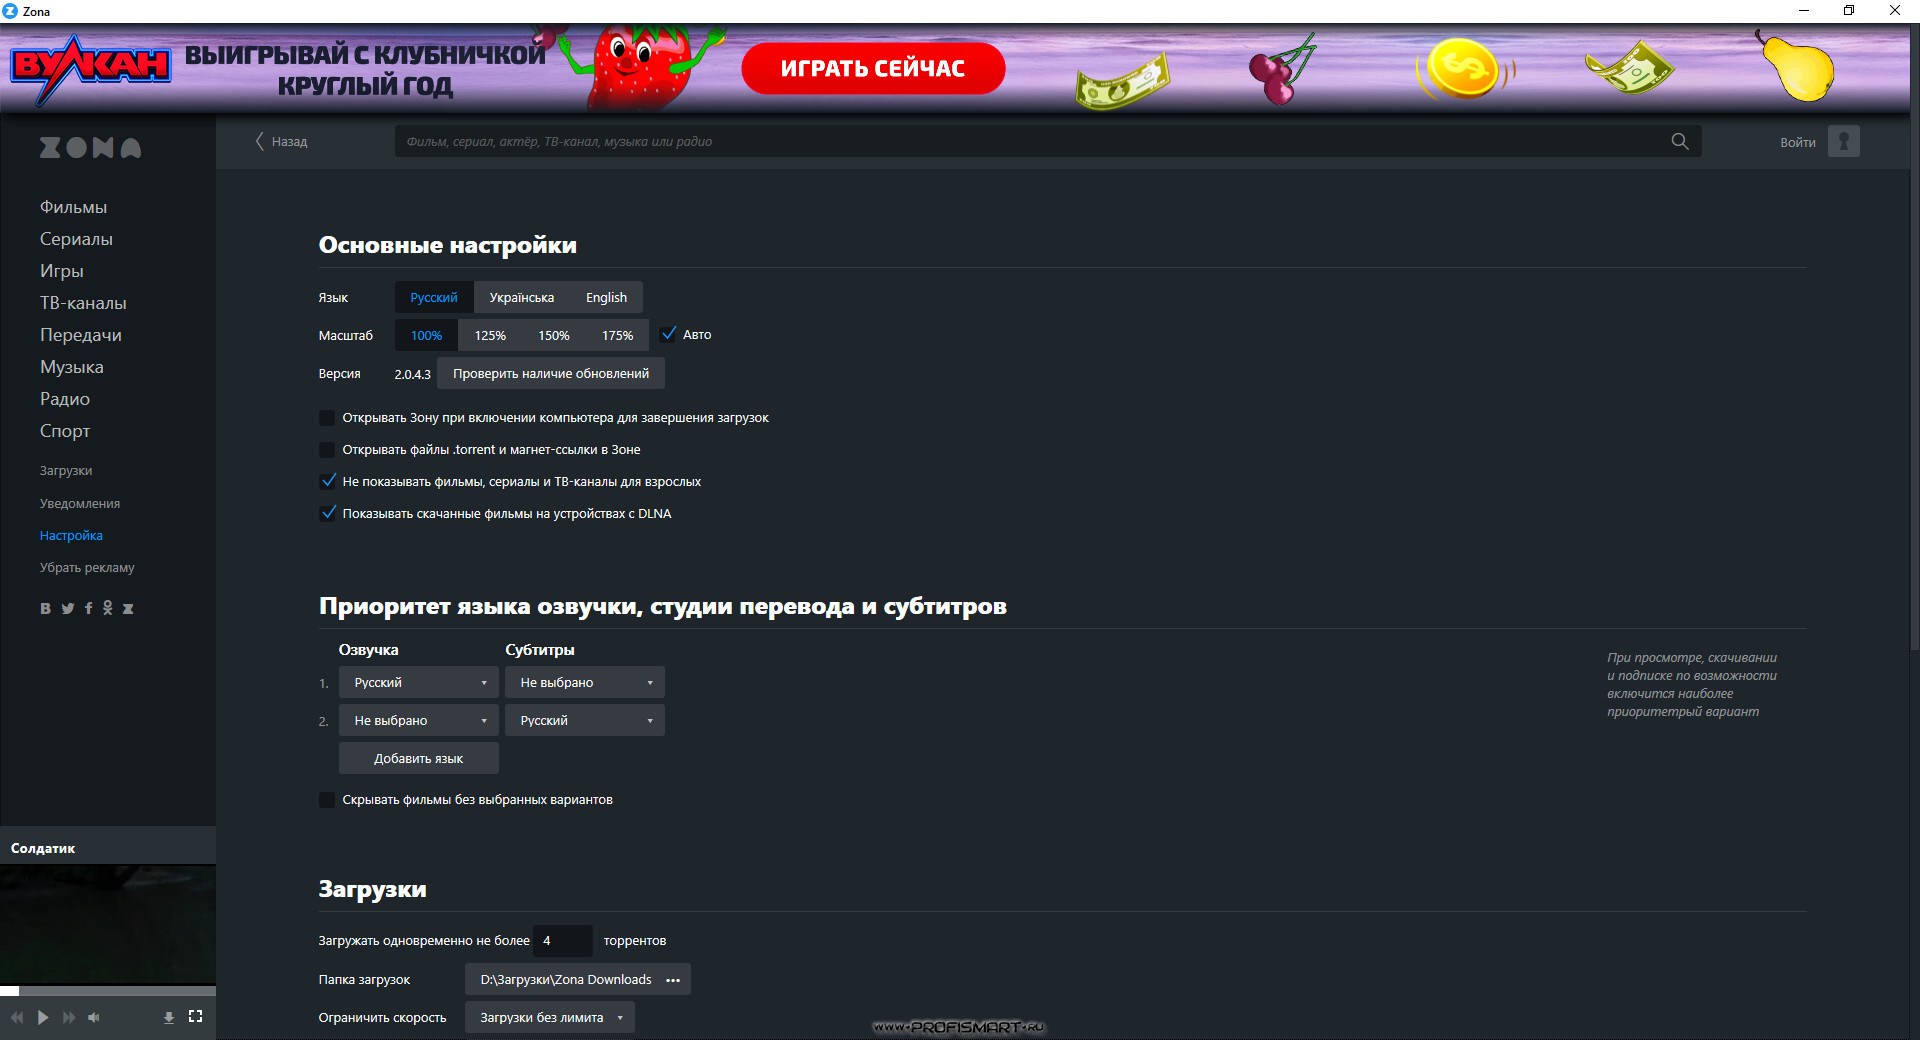Click the download icon in mini player
1920x1040 pixels.
click(169, 1017)
